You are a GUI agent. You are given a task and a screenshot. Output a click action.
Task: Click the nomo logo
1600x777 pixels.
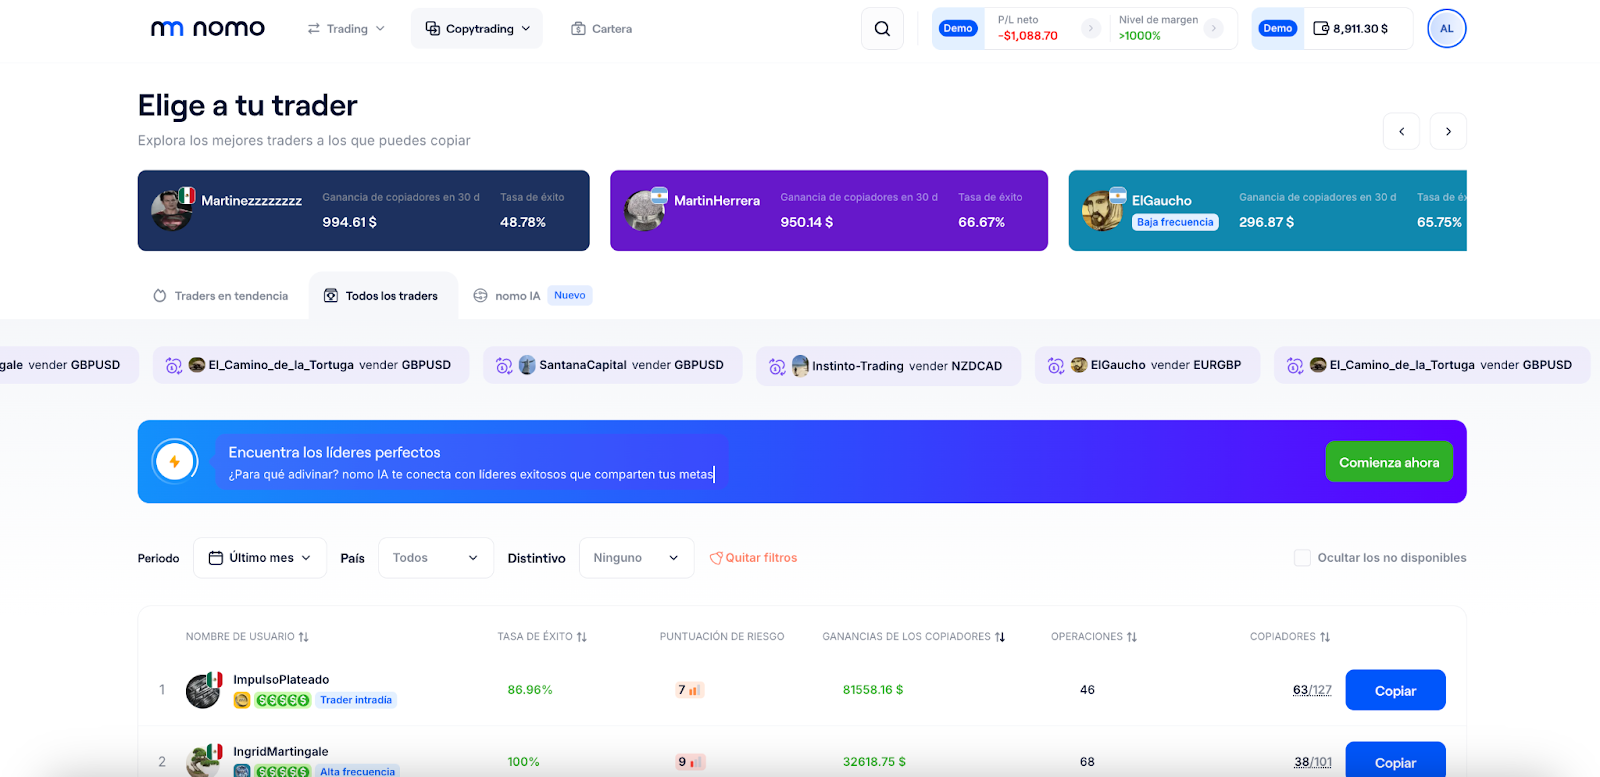pos(207,28)
